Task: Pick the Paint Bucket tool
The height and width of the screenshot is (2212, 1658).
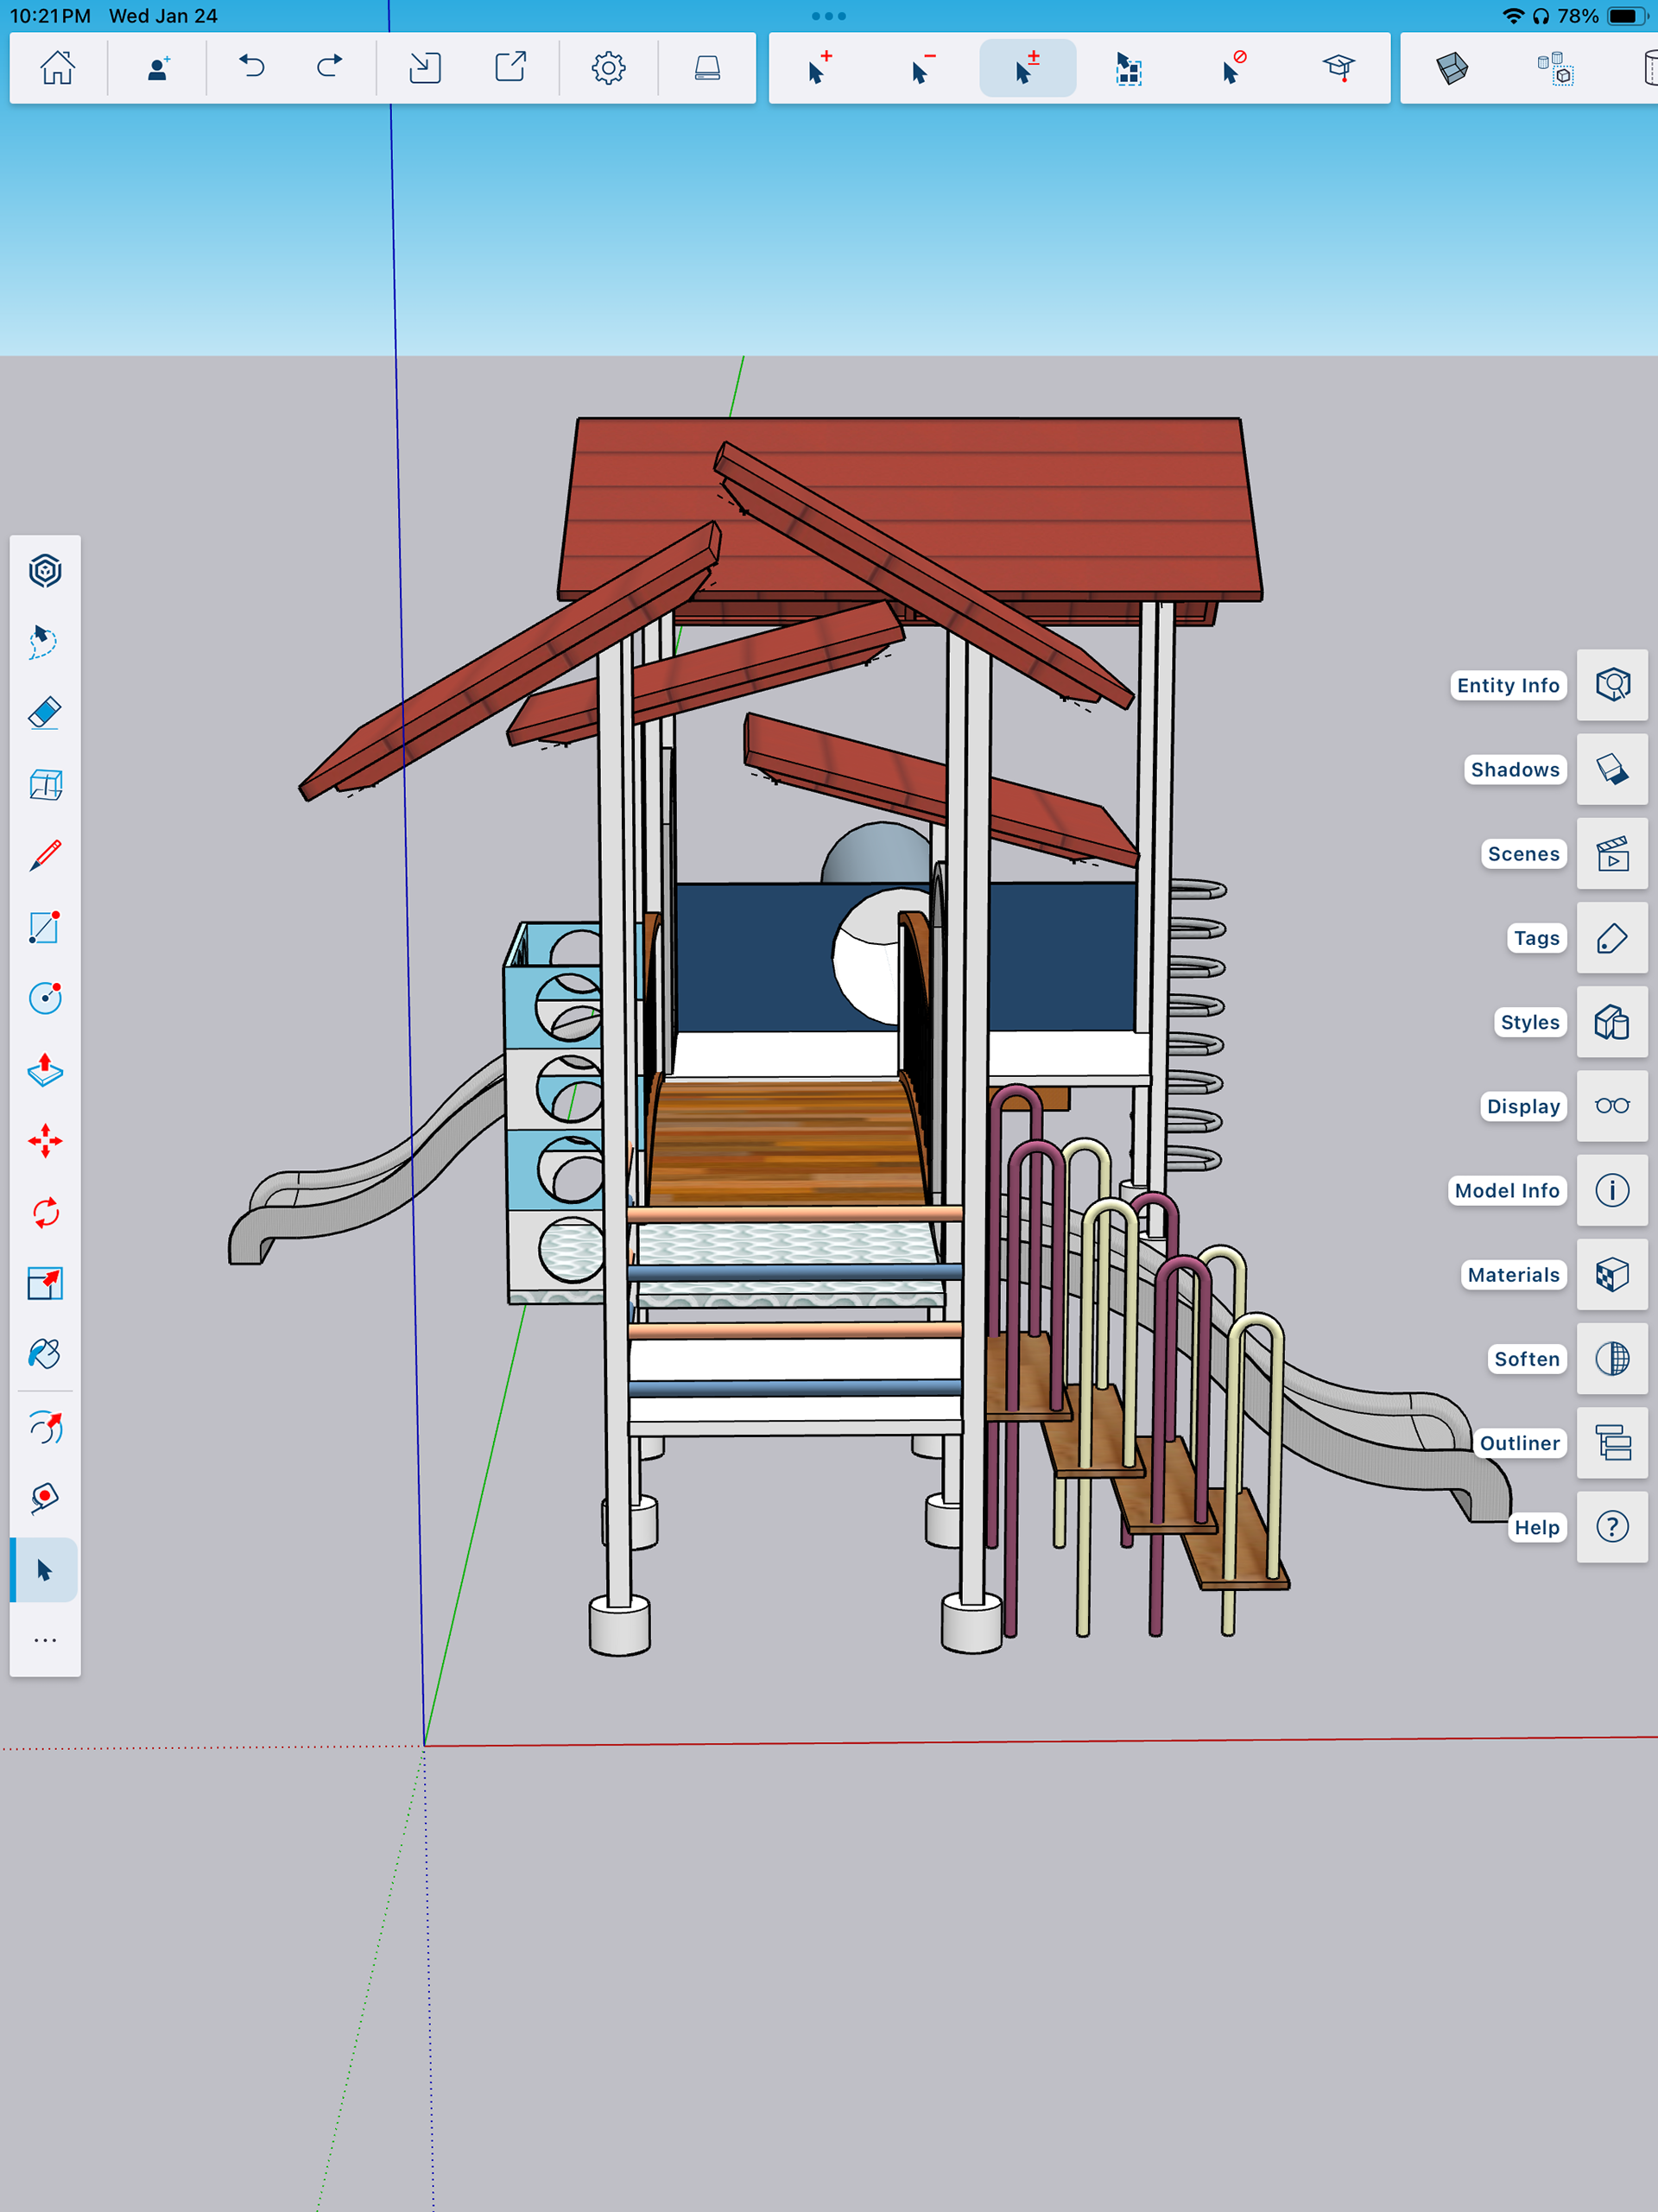Action: [45, 1354]
